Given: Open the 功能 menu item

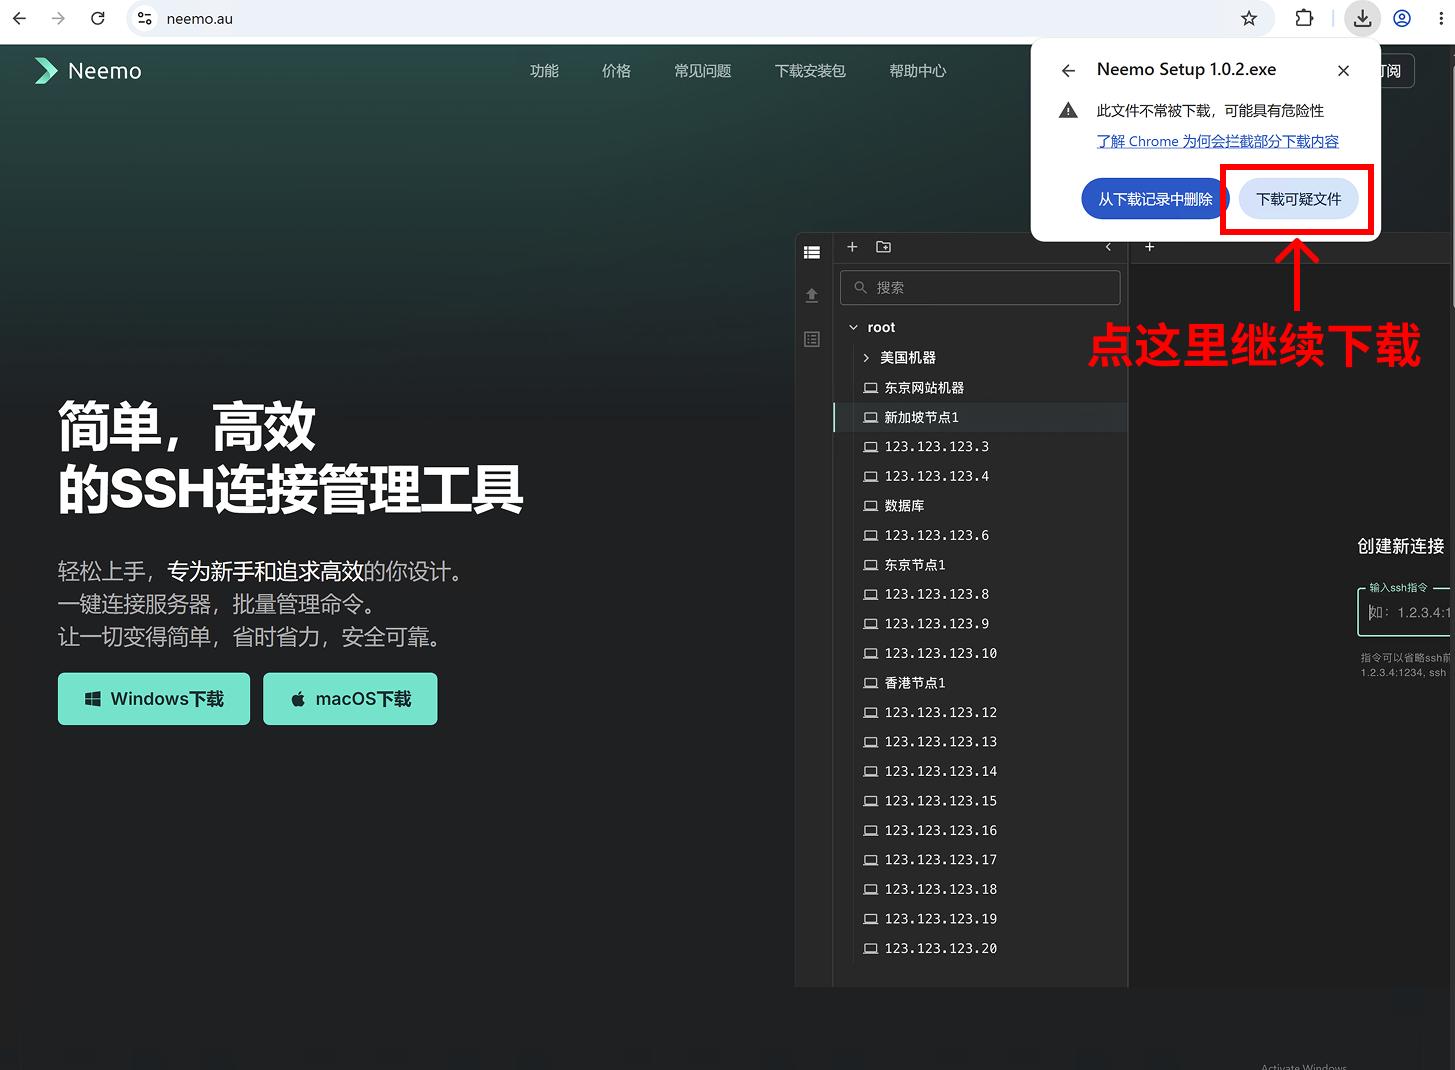Looking at the screenshot, I should point(544,71).
